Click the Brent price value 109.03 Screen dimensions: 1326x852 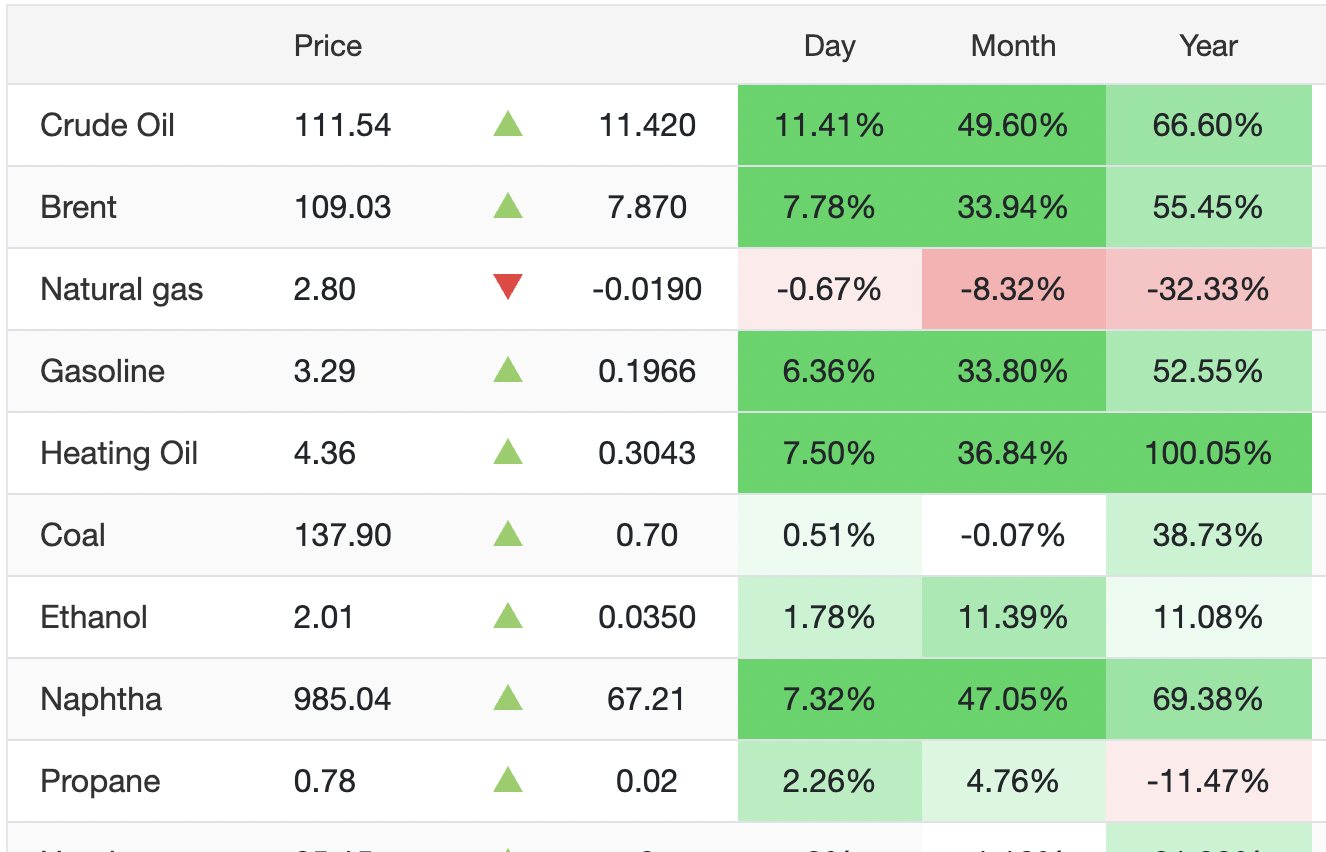(342, 208)
